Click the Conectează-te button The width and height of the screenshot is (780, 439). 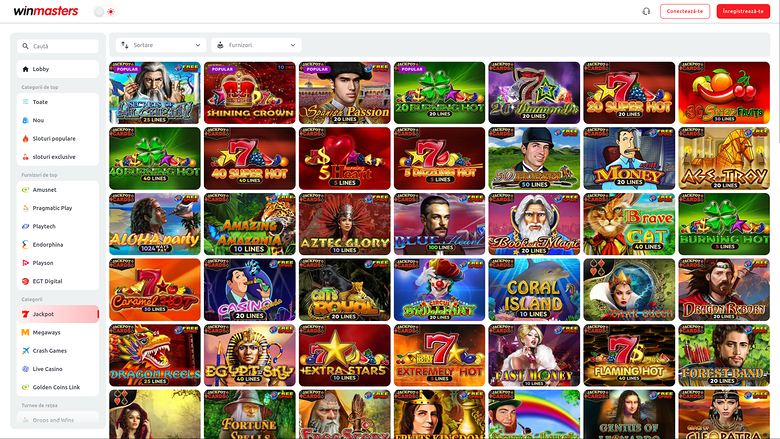coord(684,11)
